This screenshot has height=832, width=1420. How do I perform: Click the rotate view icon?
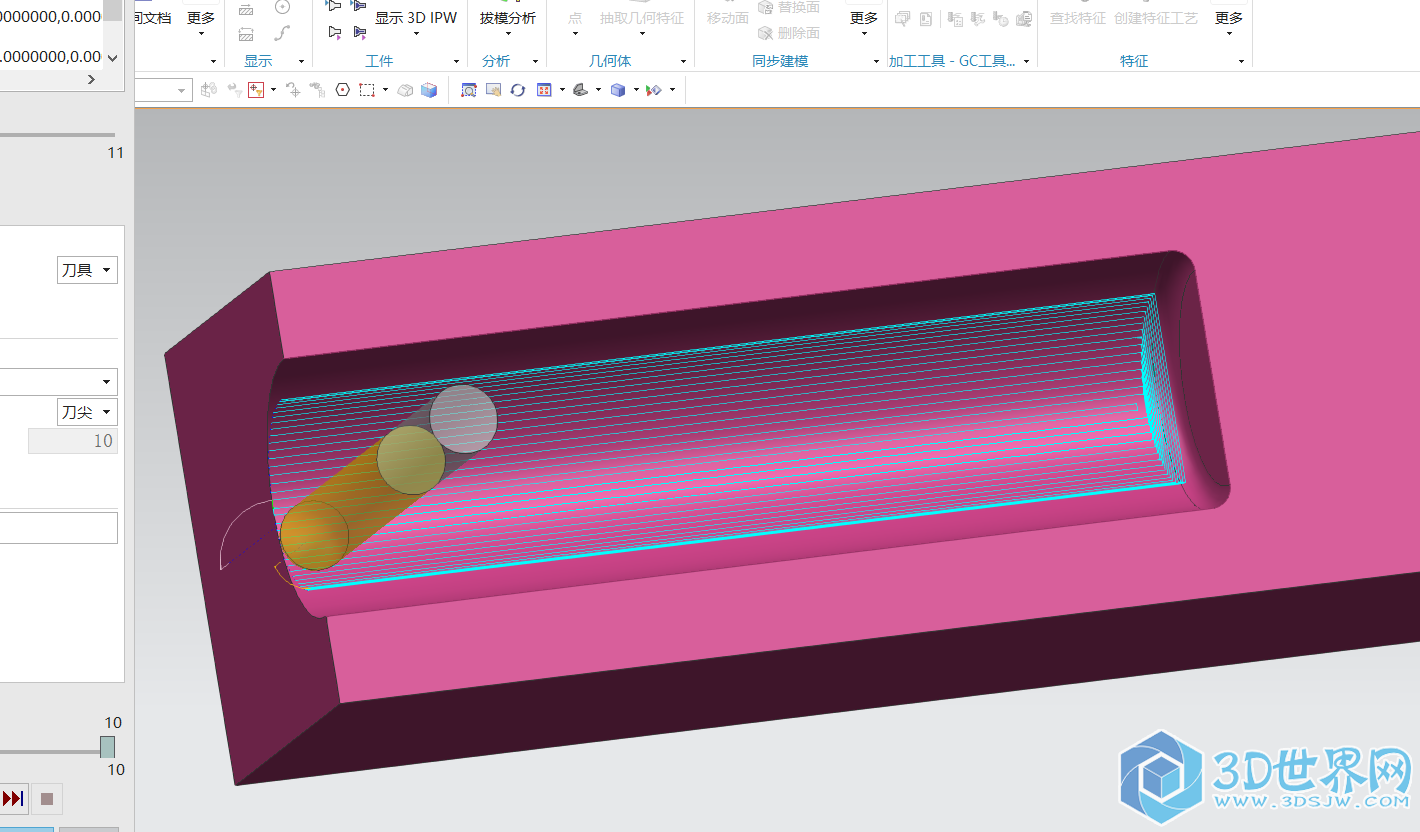pos(517,90)
